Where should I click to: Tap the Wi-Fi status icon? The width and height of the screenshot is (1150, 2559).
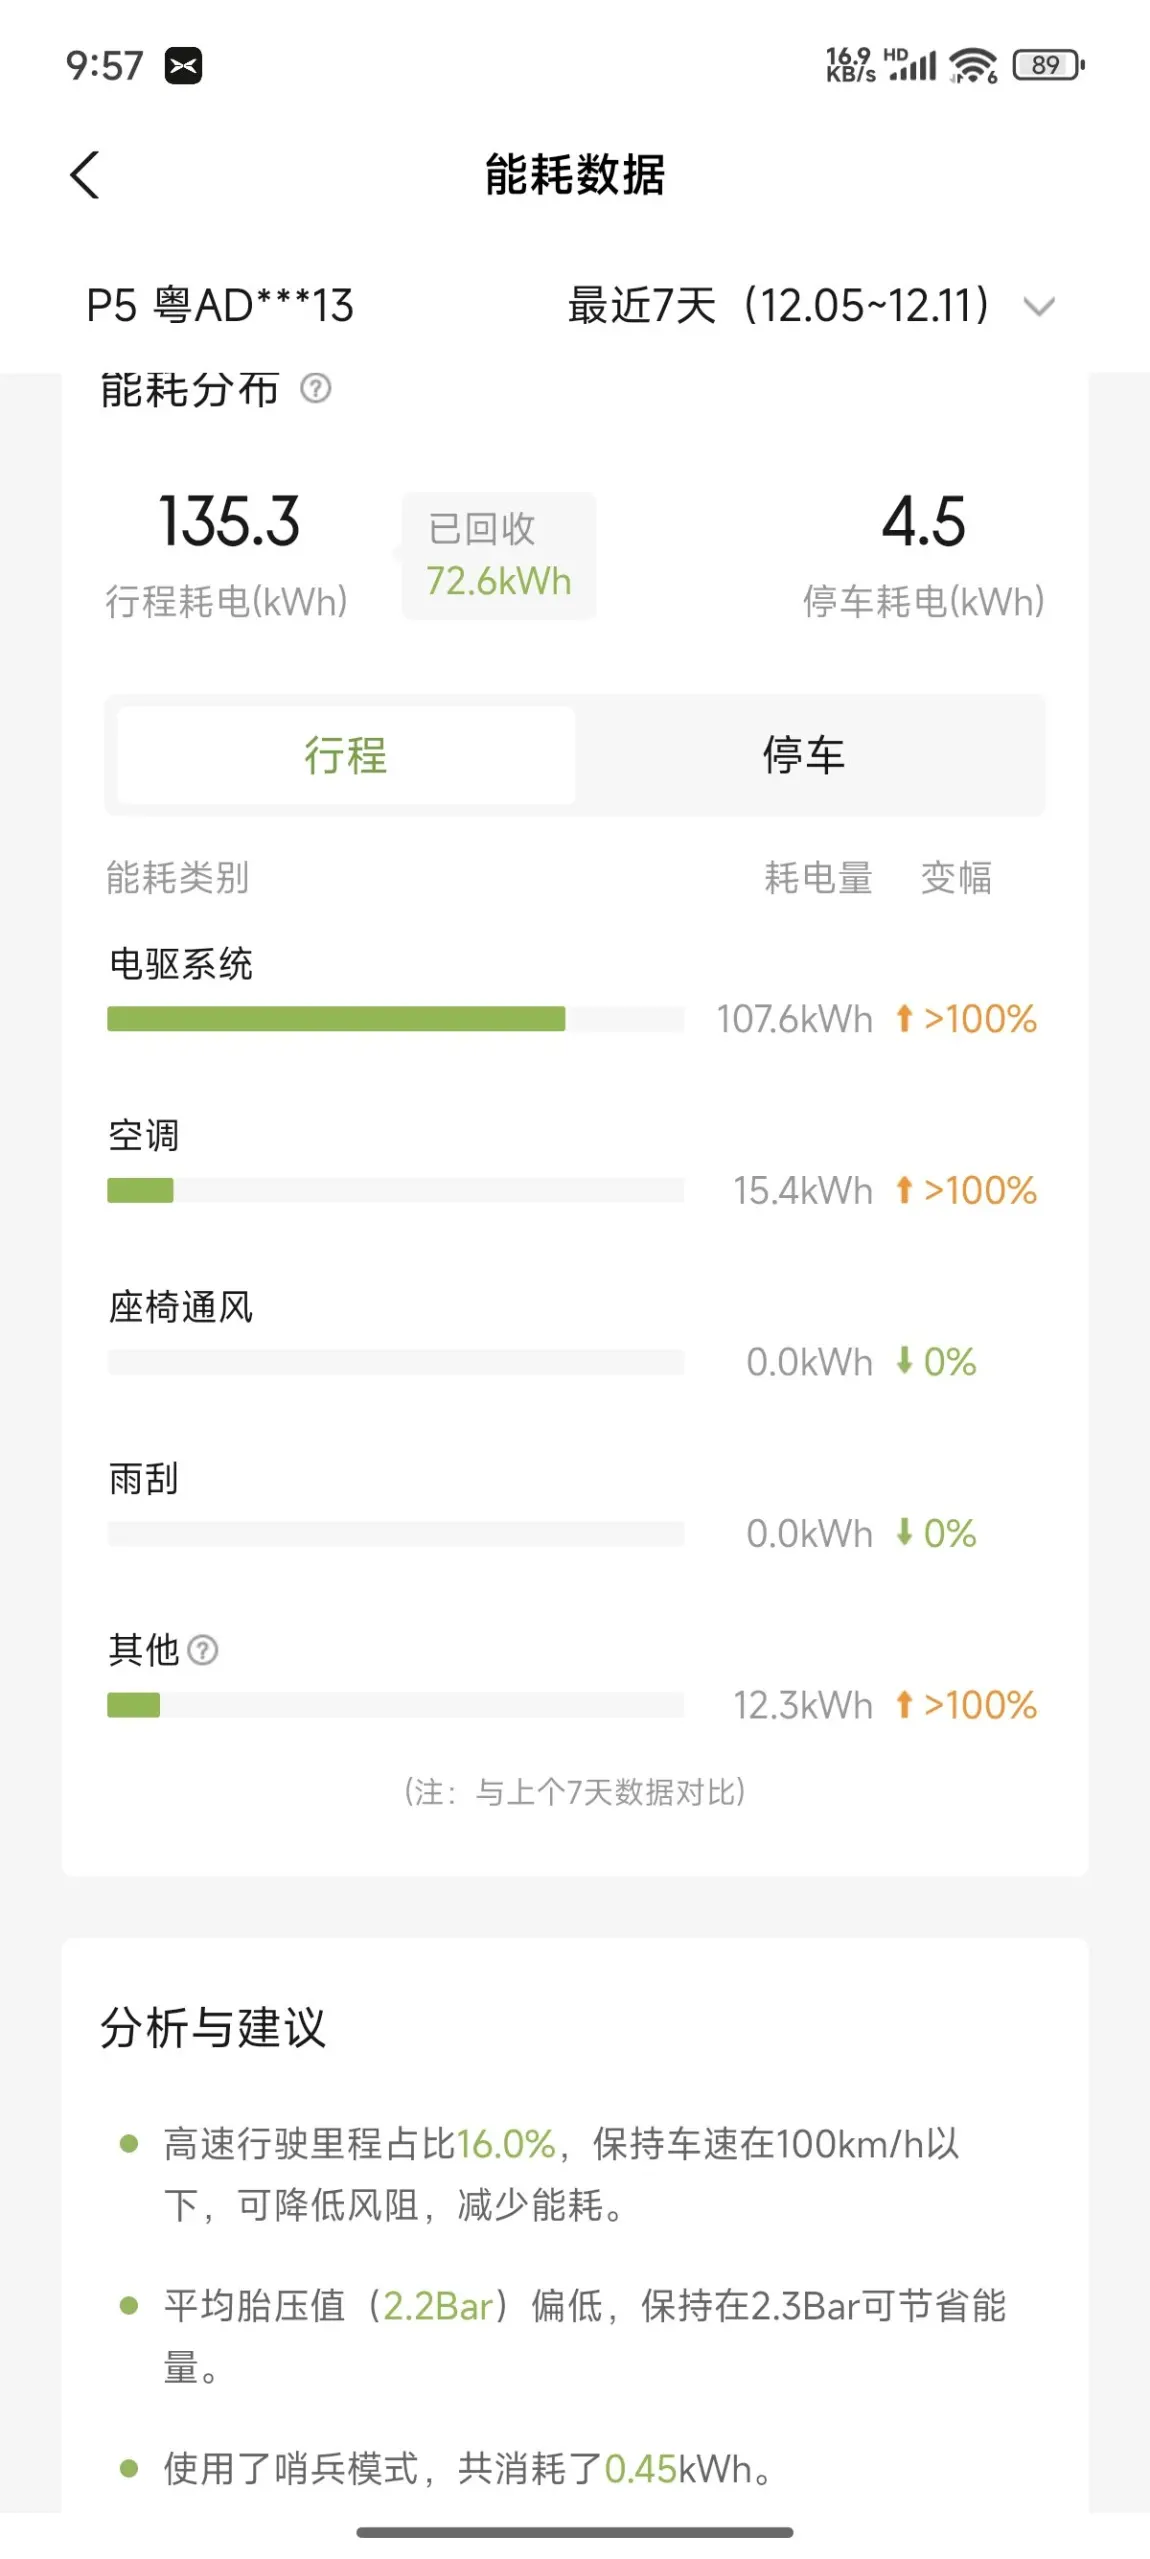[972, 66]
